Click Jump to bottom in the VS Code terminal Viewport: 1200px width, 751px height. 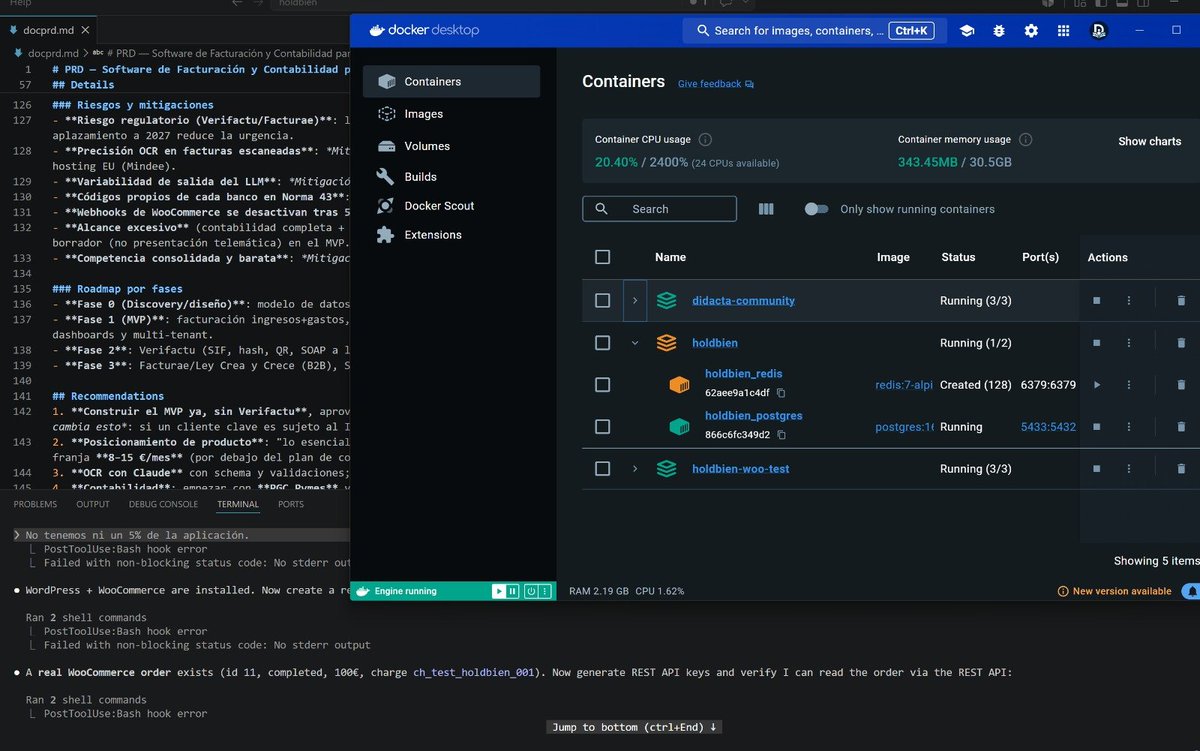click(x=635, y=727)
